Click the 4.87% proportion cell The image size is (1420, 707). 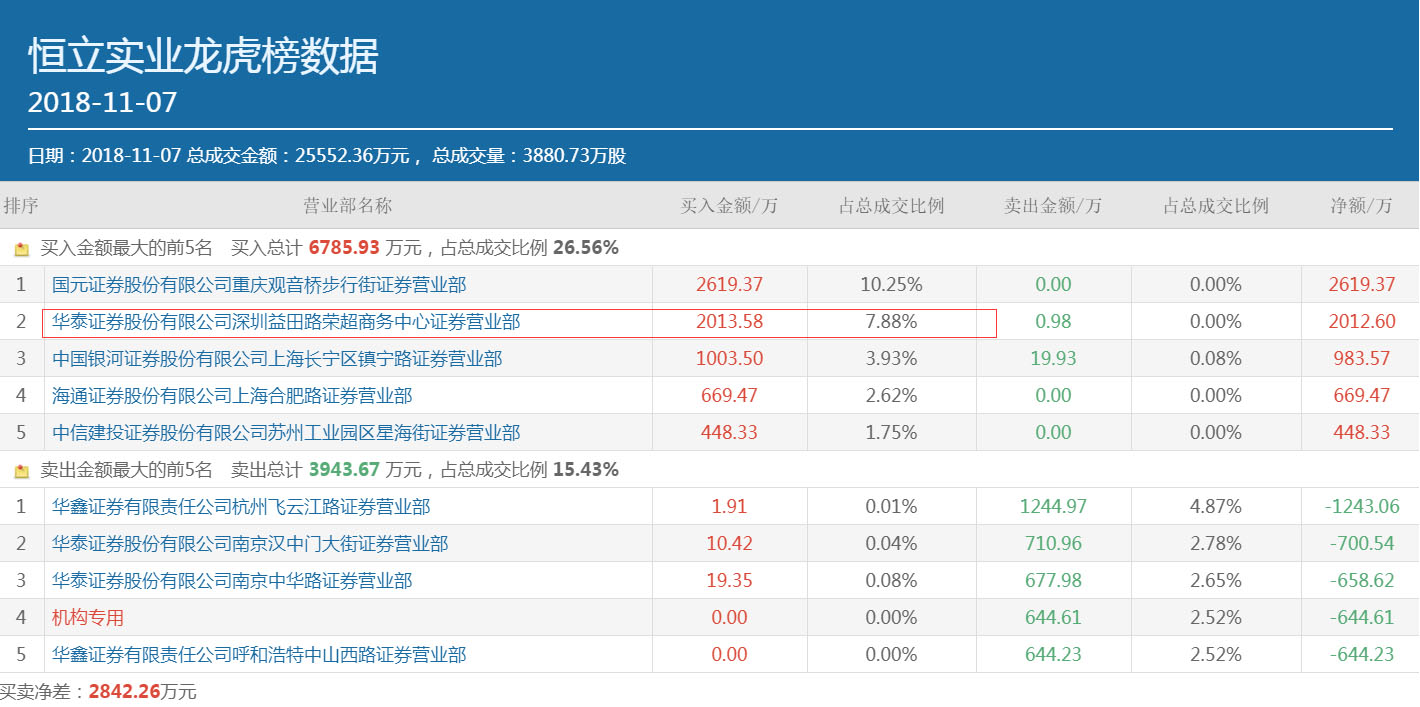coord(1215,507)
